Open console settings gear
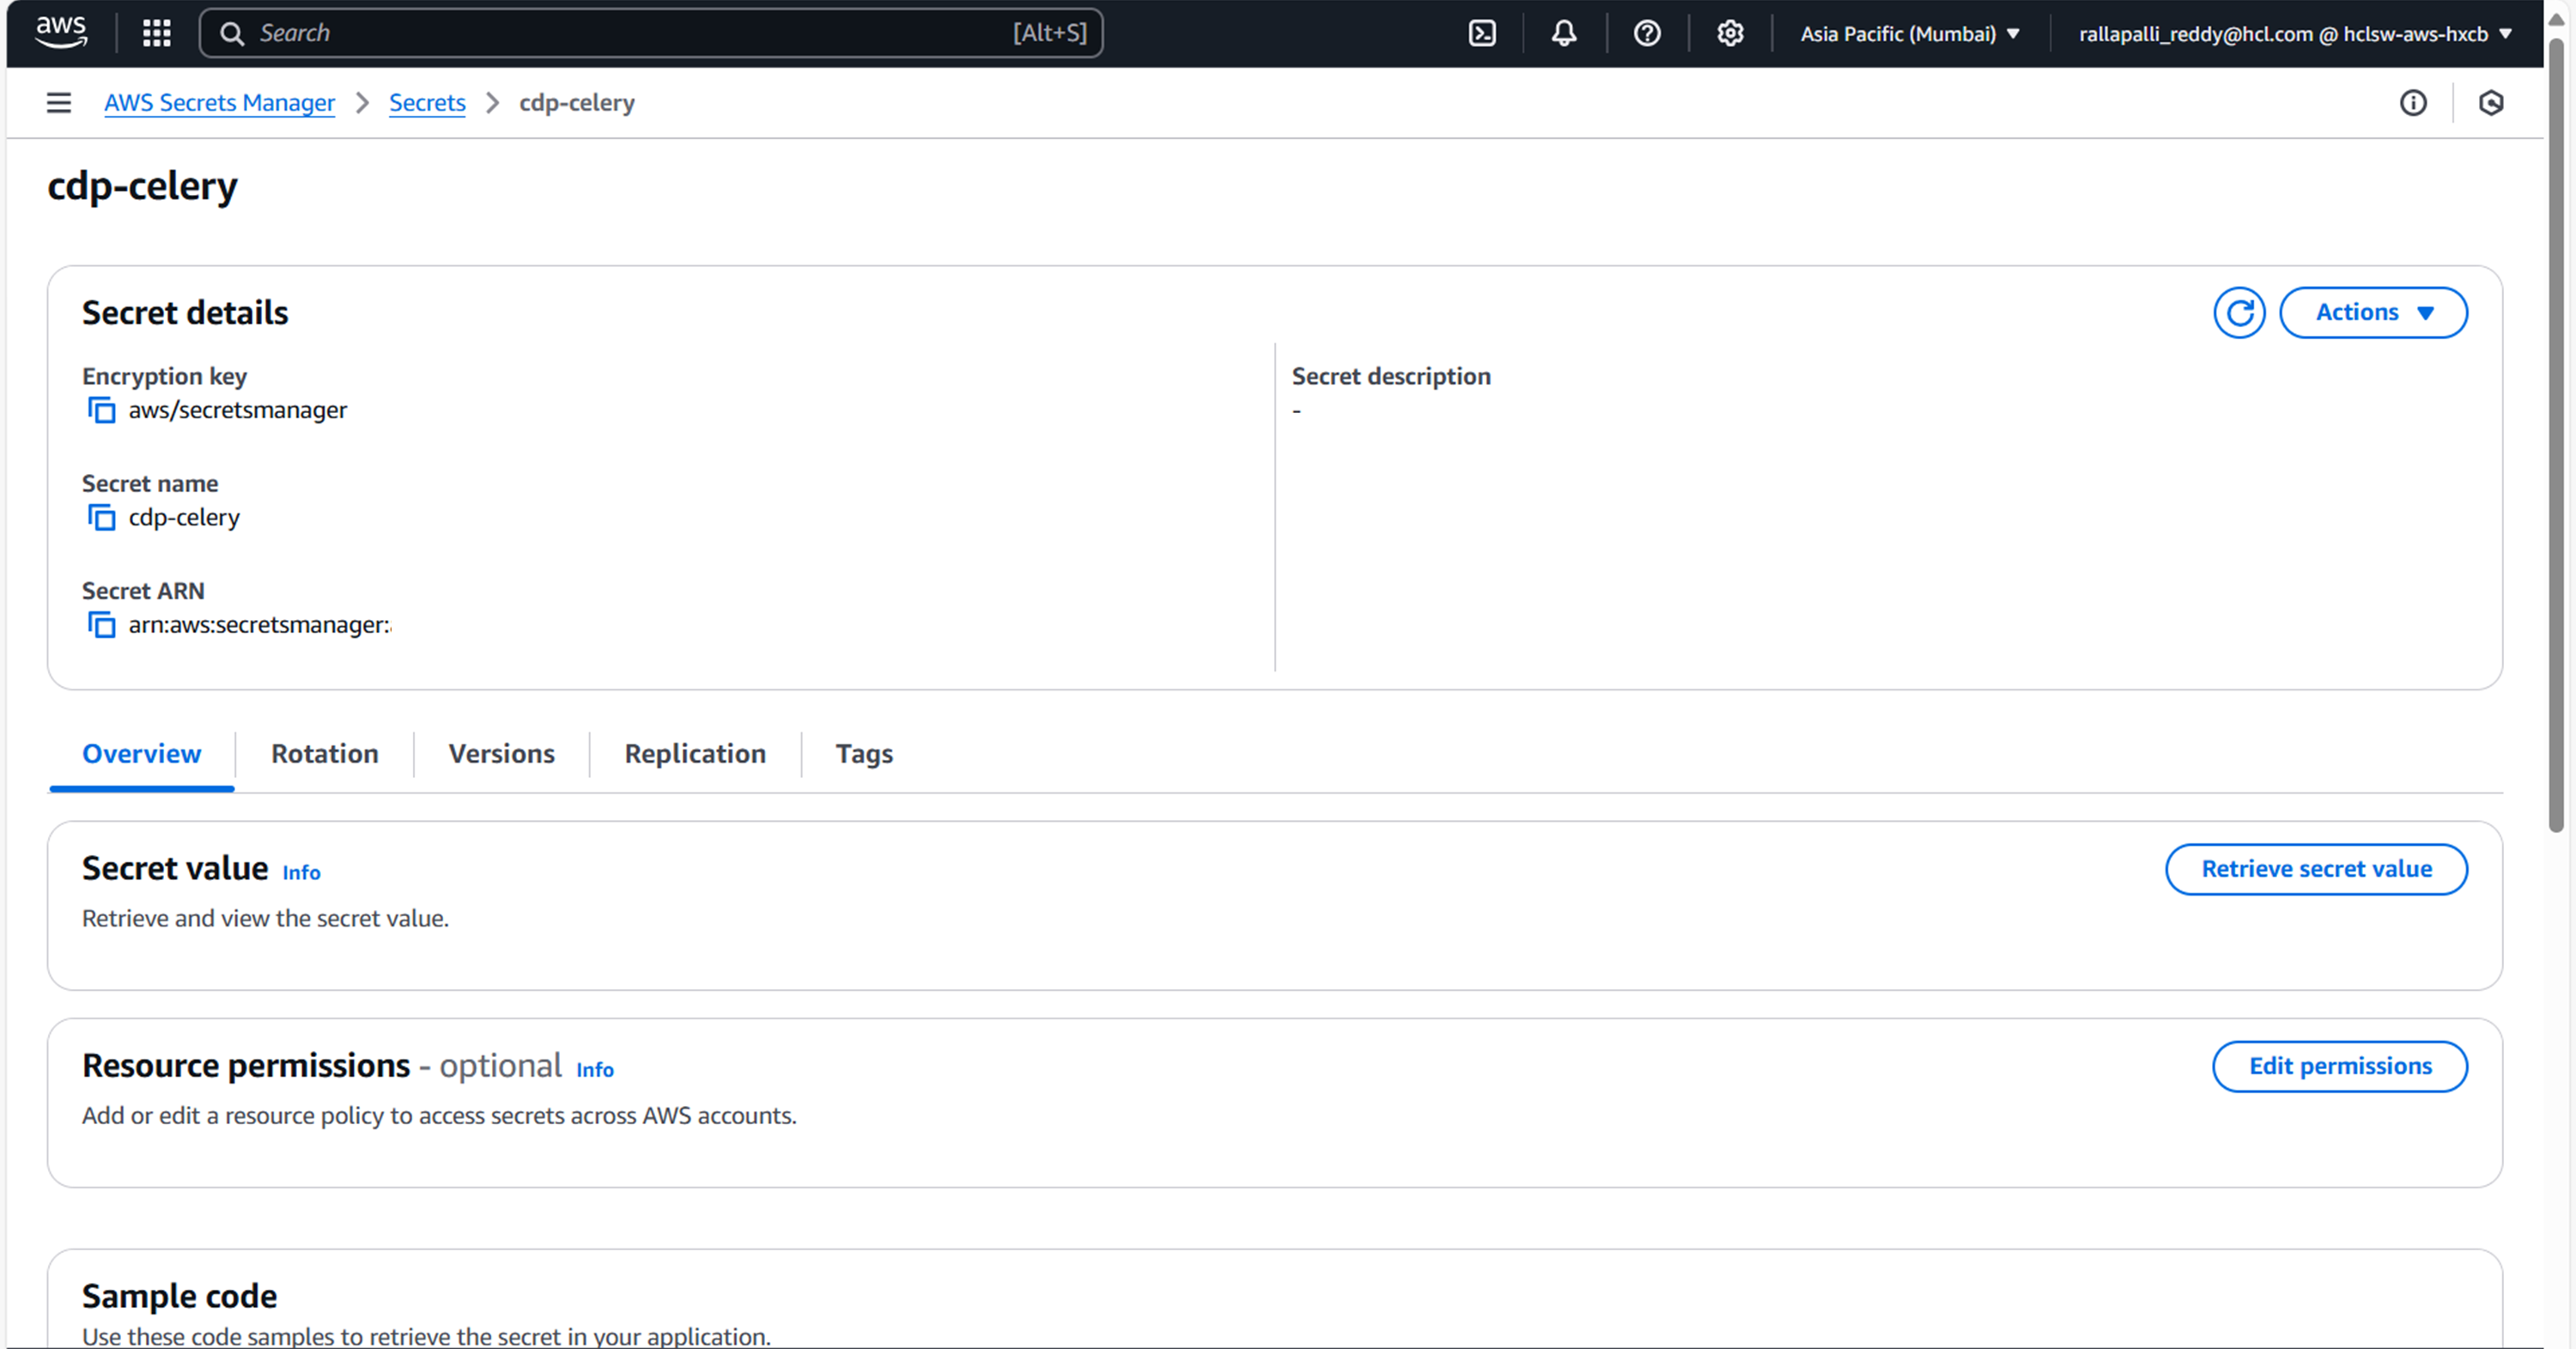2576x1349 pixels. 1730,33
